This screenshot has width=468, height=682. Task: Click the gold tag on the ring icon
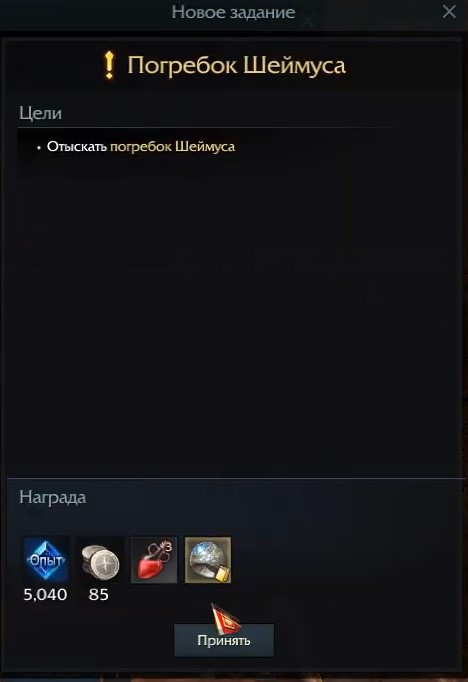tap(222, 574)
